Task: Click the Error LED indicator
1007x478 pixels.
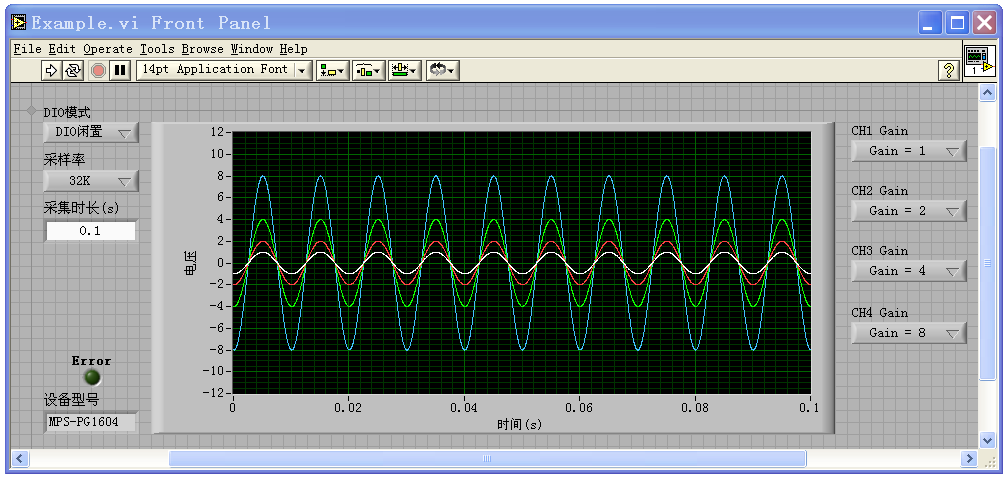Action: tap(92, 377)
